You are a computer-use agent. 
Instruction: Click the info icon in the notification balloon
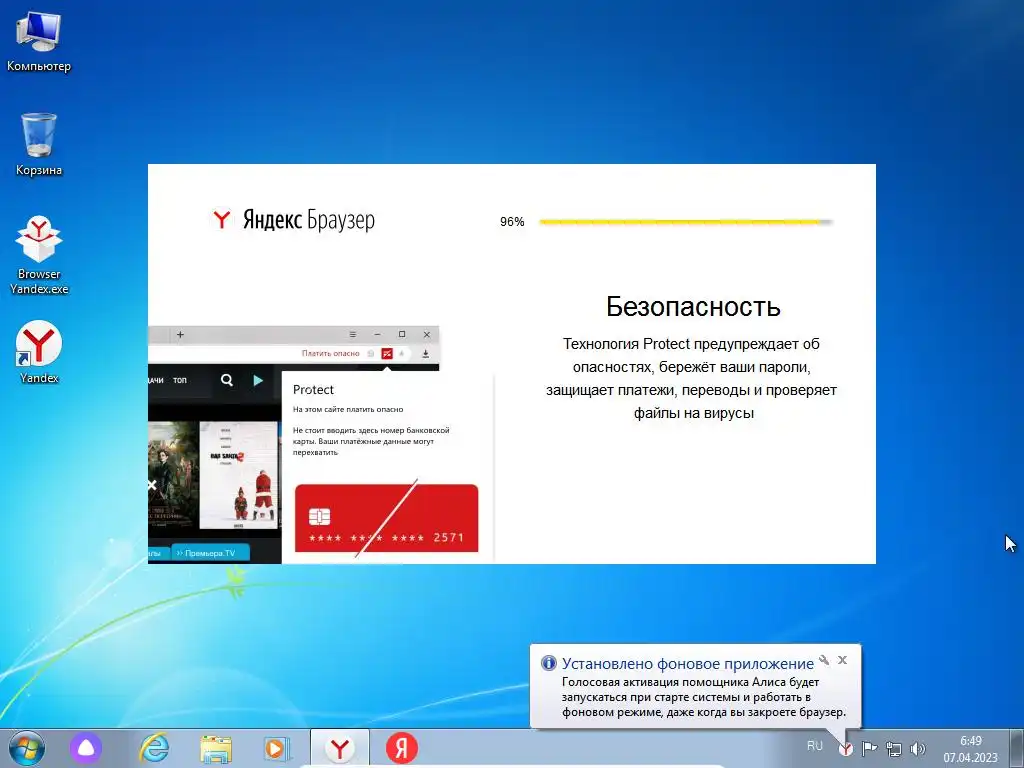pos(549,664)
